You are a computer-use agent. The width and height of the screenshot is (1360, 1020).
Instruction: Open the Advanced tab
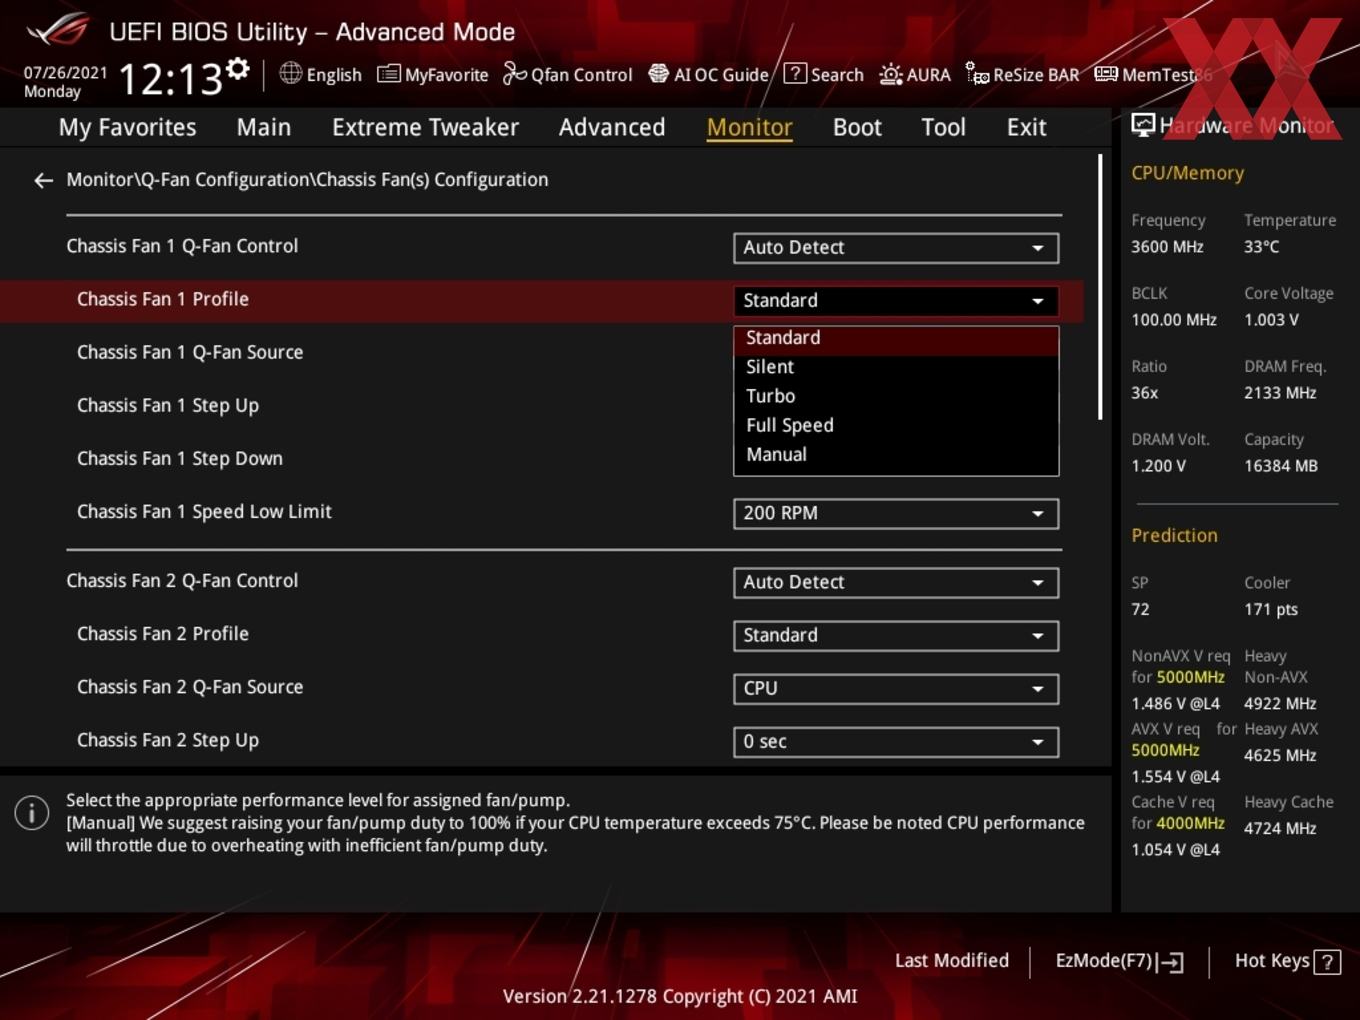click(612, 127)
